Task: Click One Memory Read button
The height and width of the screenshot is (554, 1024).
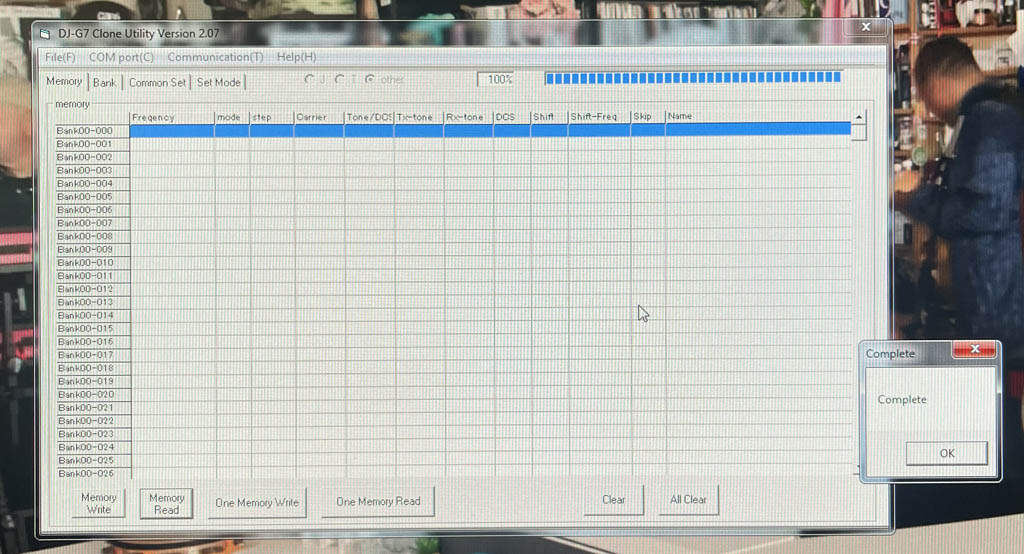Action: click(x=378, y=501)
